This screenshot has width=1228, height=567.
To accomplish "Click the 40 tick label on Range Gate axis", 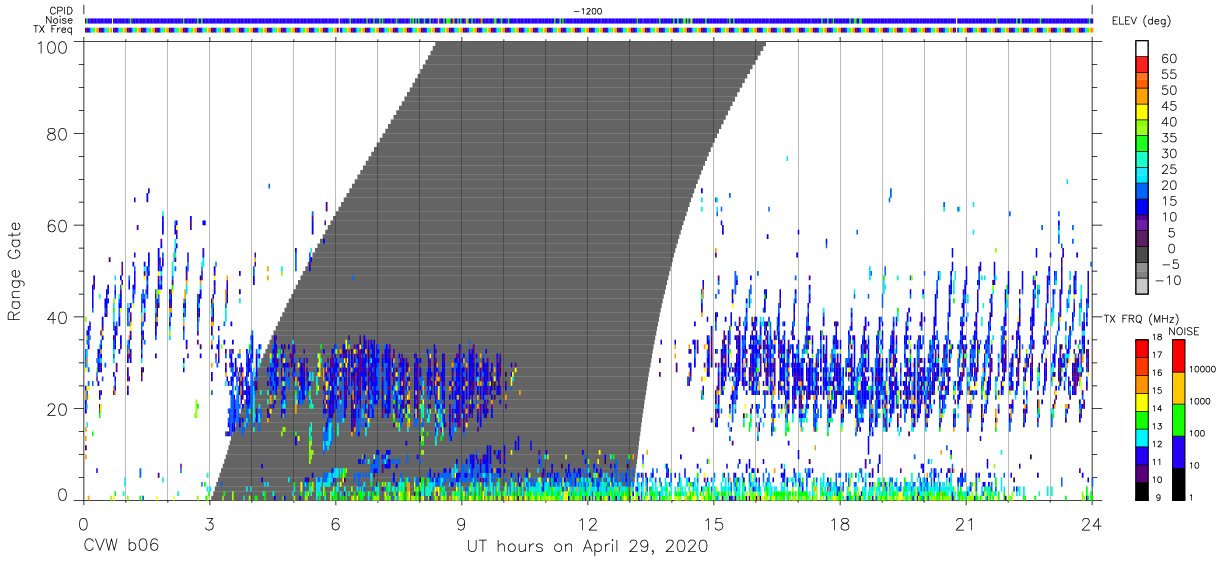I will coord(57,317).
